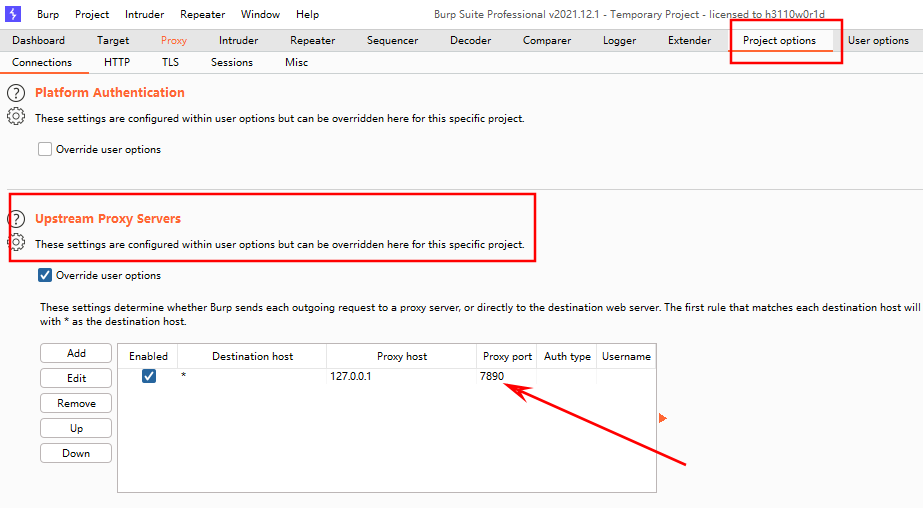Click Edit upstream proxy rule button
The image size is (923, 508).
point(76,378)
